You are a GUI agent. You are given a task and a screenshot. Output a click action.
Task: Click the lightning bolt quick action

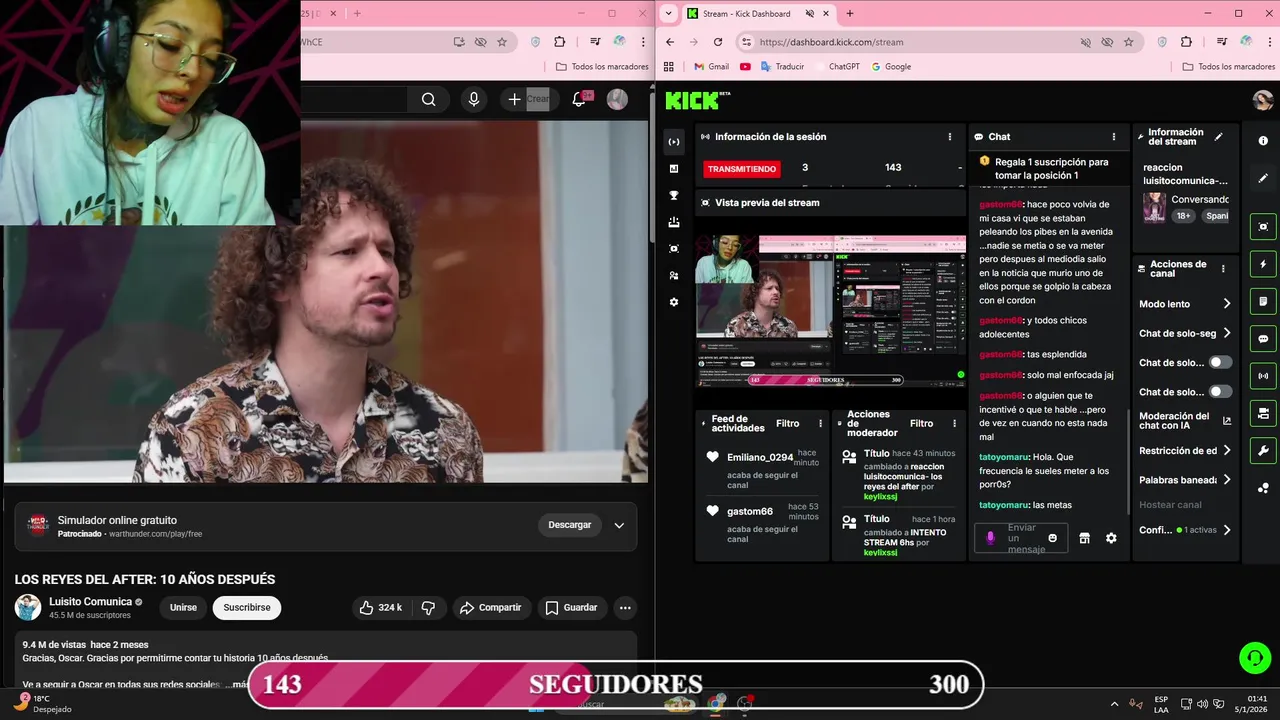pyautogui.click(x=1263, y=264)
